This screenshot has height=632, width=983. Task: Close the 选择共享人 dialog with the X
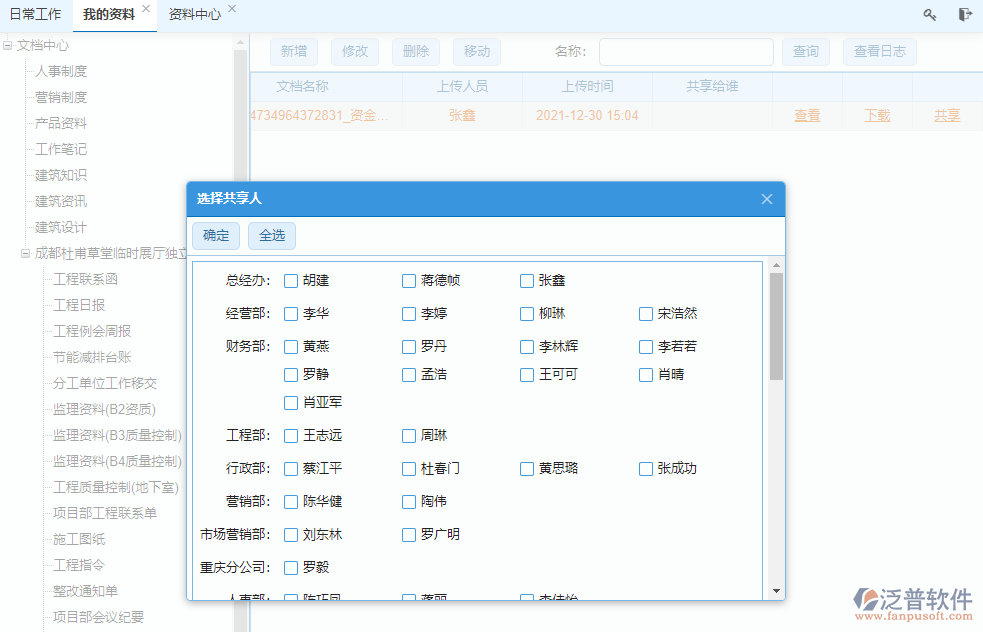click(x=767, y=199)
